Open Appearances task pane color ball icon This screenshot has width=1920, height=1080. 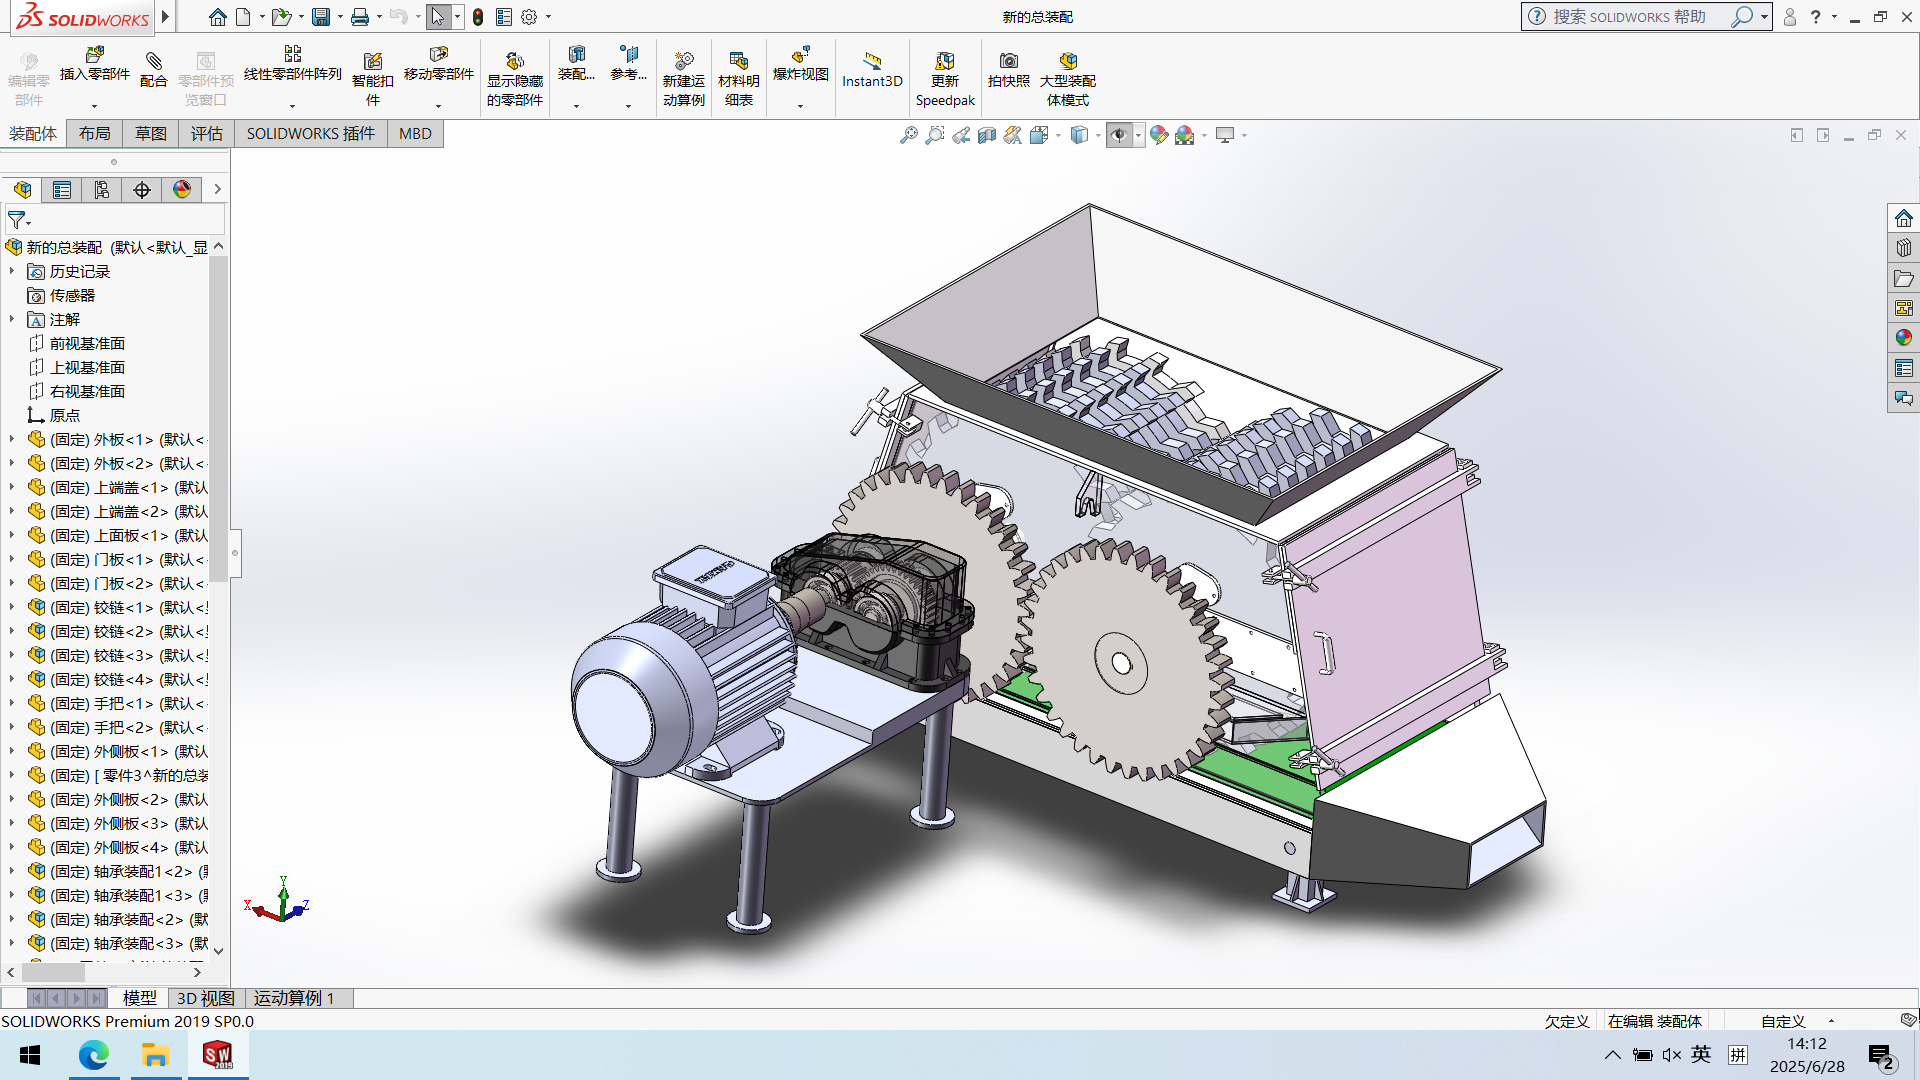[x=1904, y=338]
